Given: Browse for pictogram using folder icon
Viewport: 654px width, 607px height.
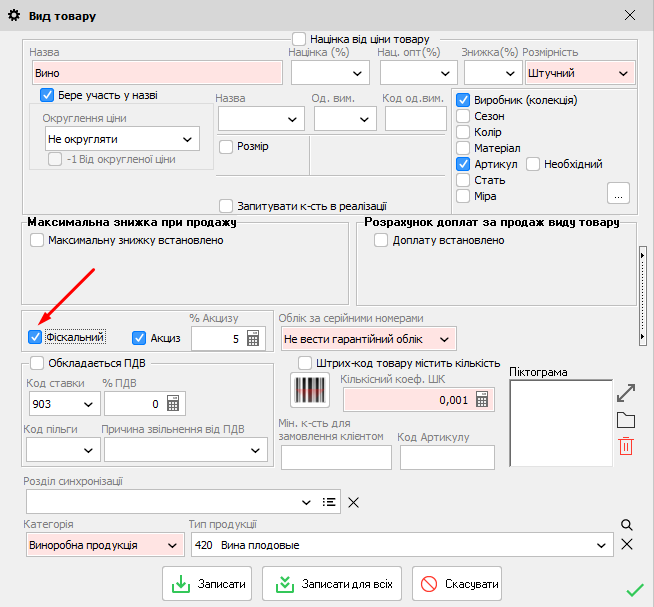Looking at the screenshot, I should pos(626,419).
